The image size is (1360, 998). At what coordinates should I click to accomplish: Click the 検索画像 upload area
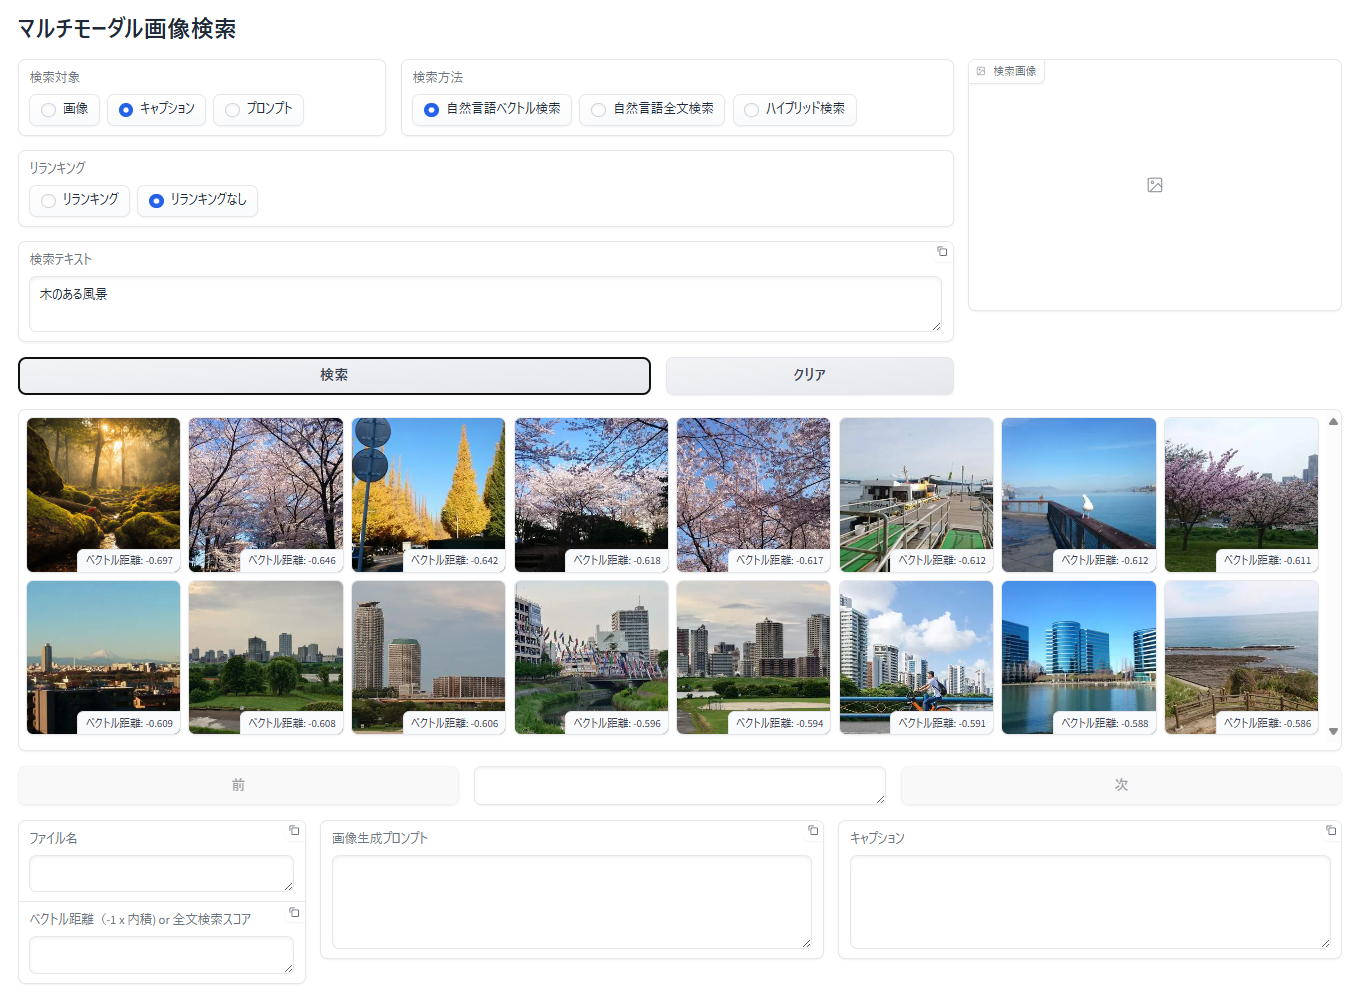tap(1155, 185)
